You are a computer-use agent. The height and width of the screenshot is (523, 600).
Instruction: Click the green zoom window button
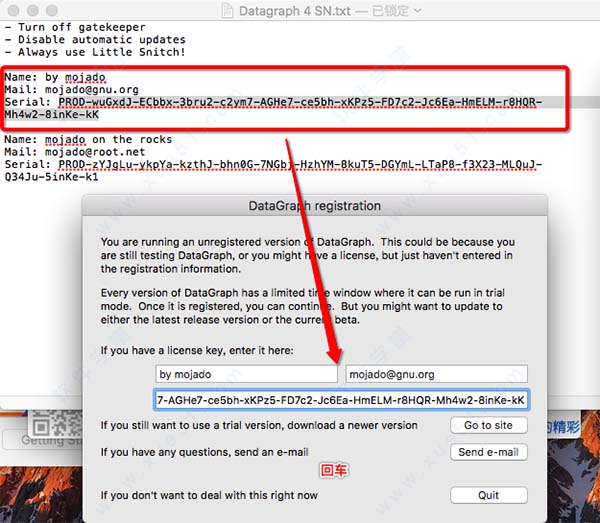(52, 10)
